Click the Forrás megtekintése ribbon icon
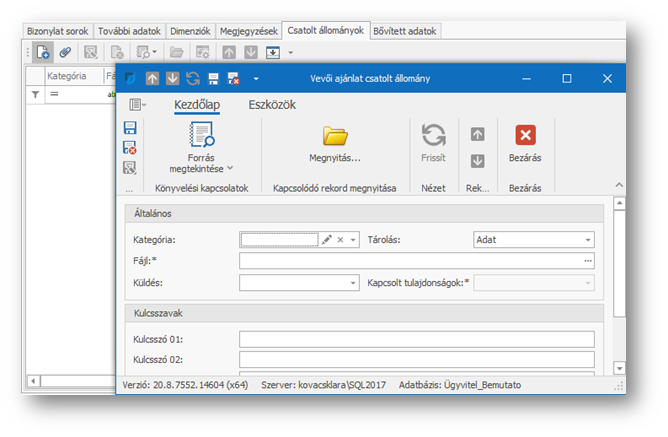 pos(202,136)
